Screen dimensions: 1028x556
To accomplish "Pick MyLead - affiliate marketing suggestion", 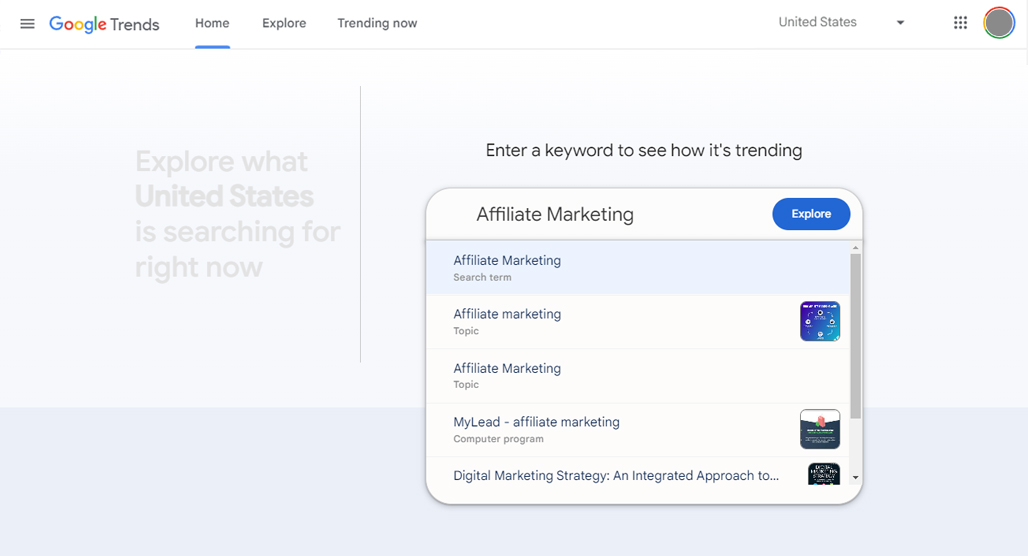I will tap(637, 429).
